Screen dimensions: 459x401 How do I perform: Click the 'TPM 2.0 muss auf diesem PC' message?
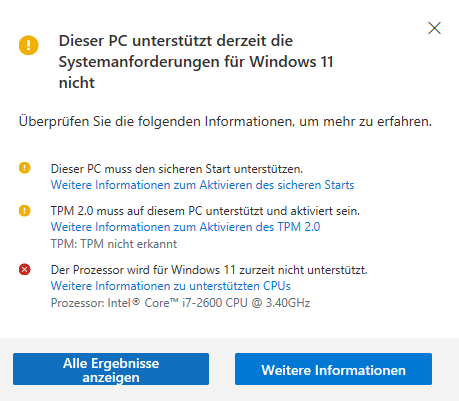point(205,211)
